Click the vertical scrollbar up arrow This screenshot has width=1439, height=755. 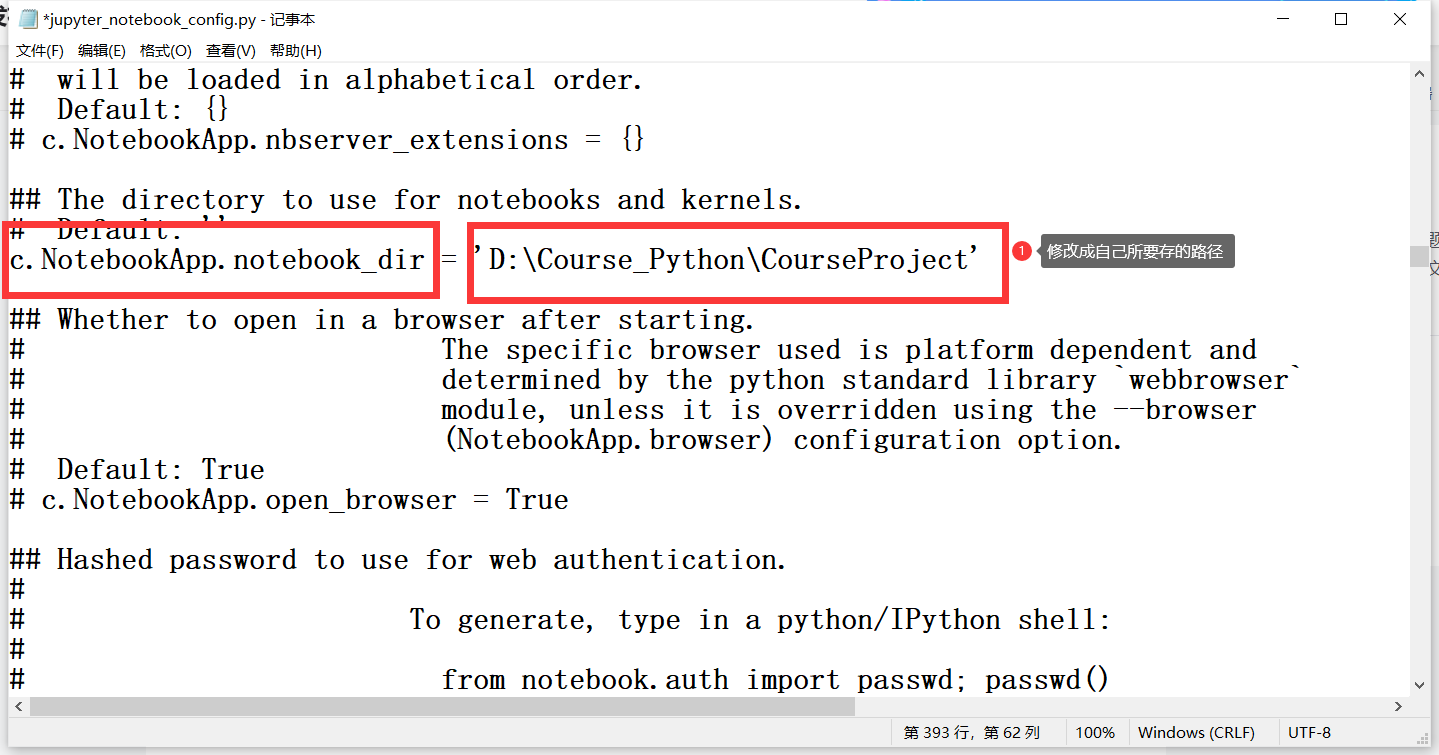click(1419, 72)
